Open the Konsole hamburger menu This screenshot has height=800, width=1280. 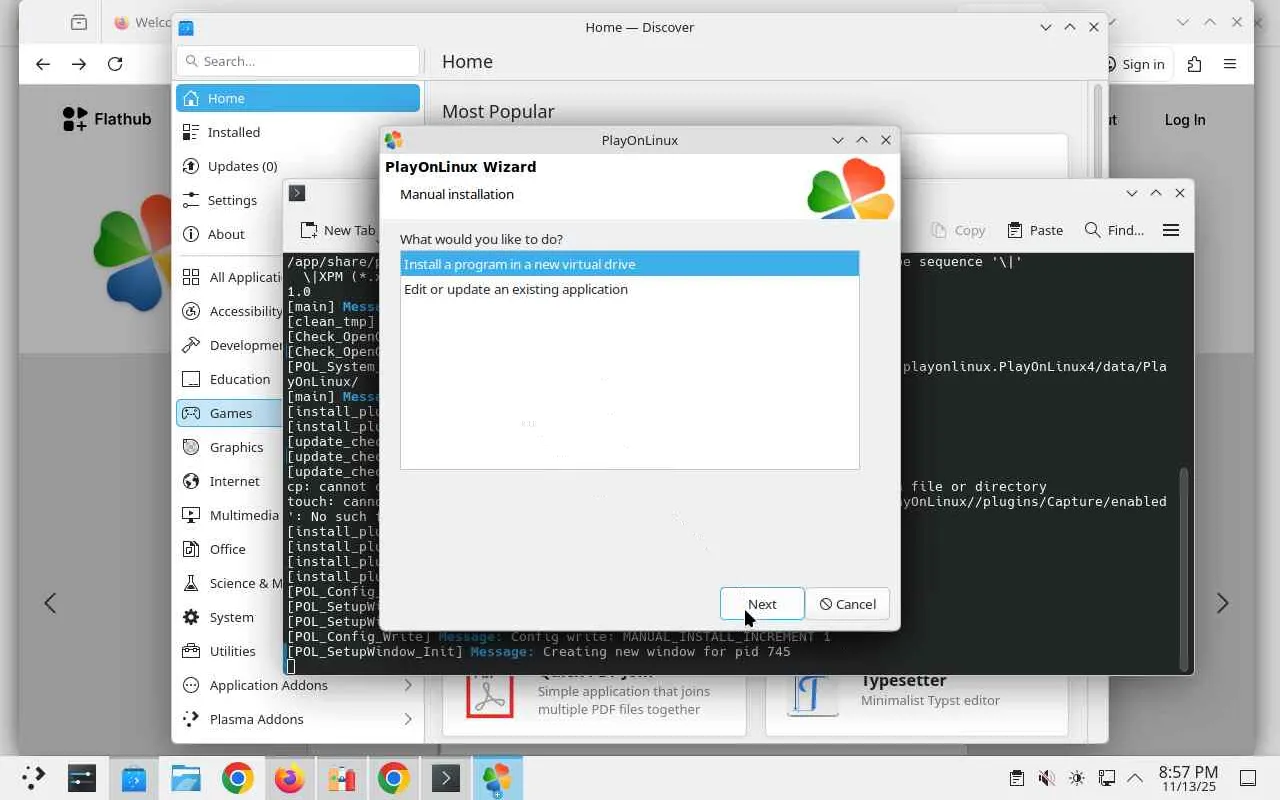pos(1171,230)
